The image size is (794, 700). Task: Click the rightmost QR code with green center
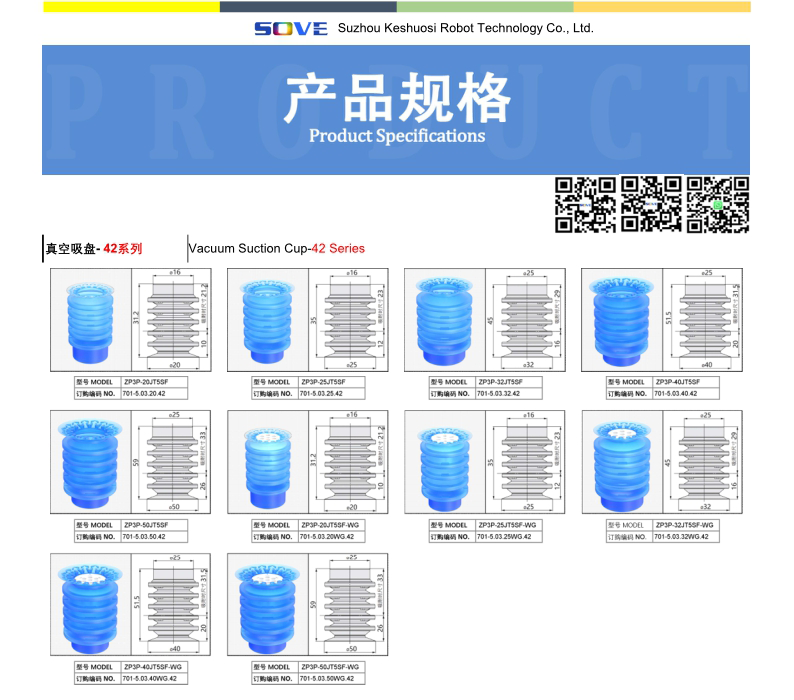(717, 204)
